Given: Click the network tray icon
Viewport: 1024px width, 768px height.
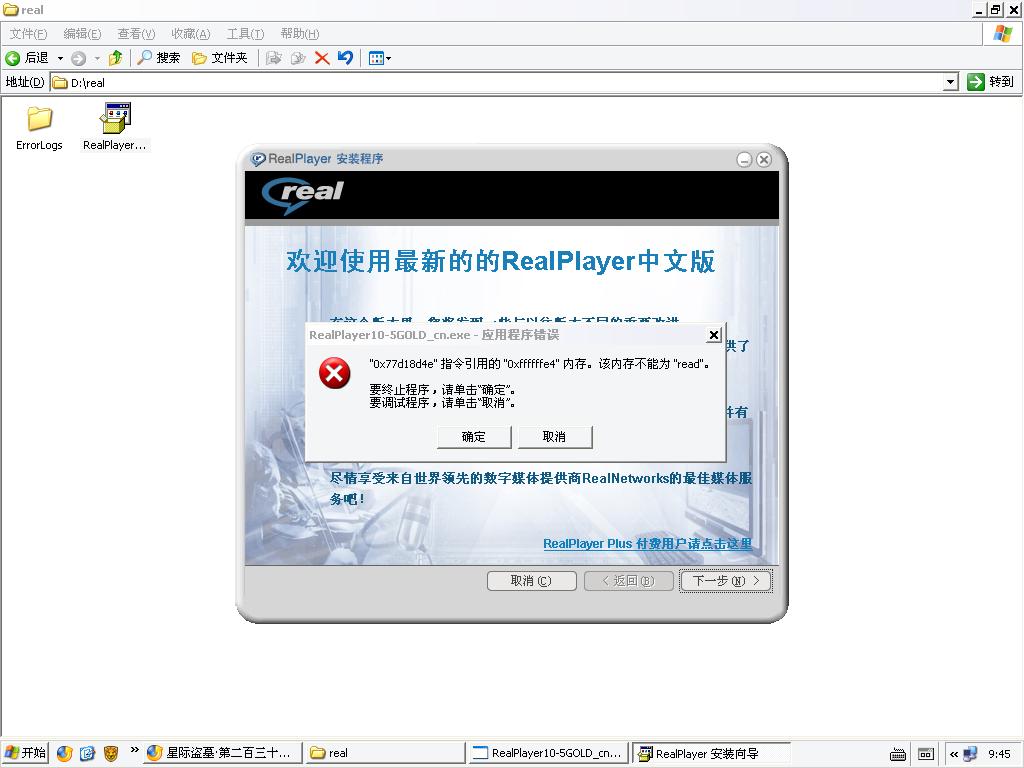Looking at the screenshot, I should pos(970,754).
